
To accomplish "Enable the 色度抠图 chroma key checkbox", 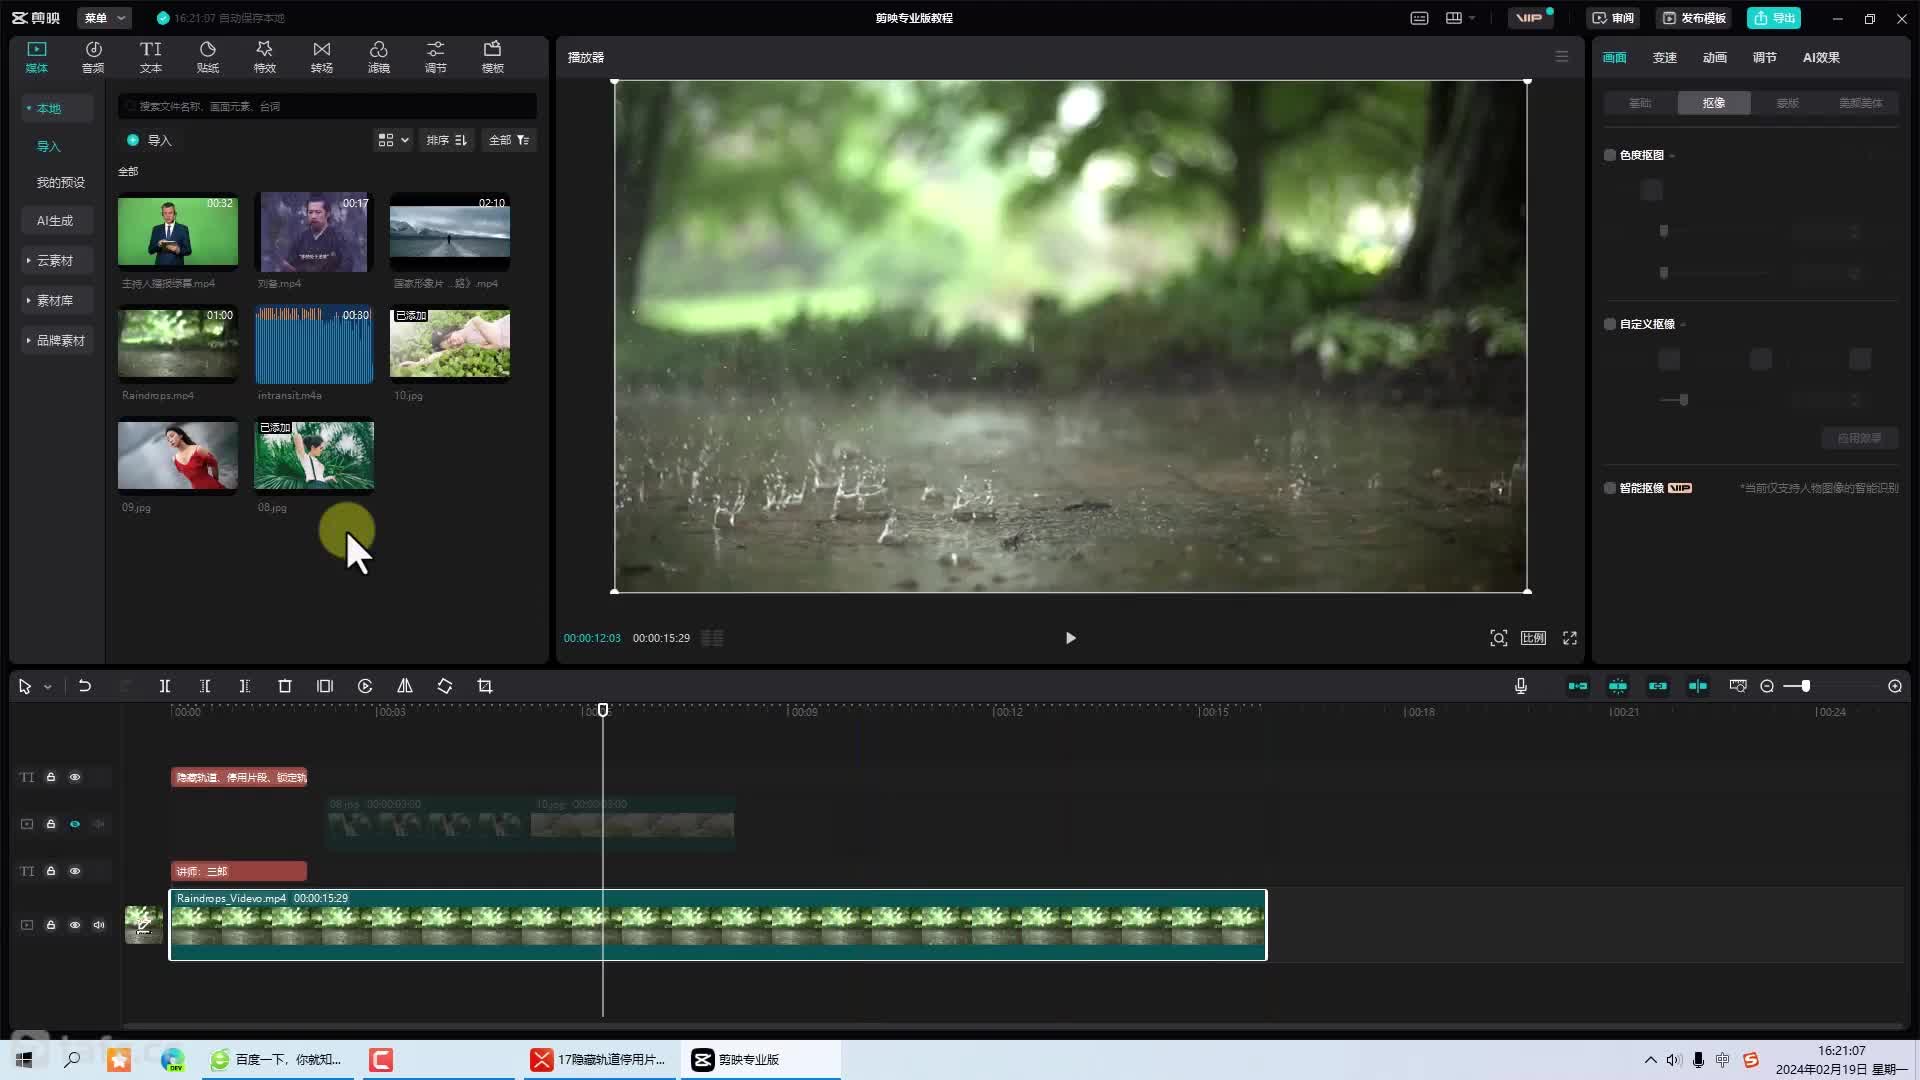I will click(x=1610, y=155).
